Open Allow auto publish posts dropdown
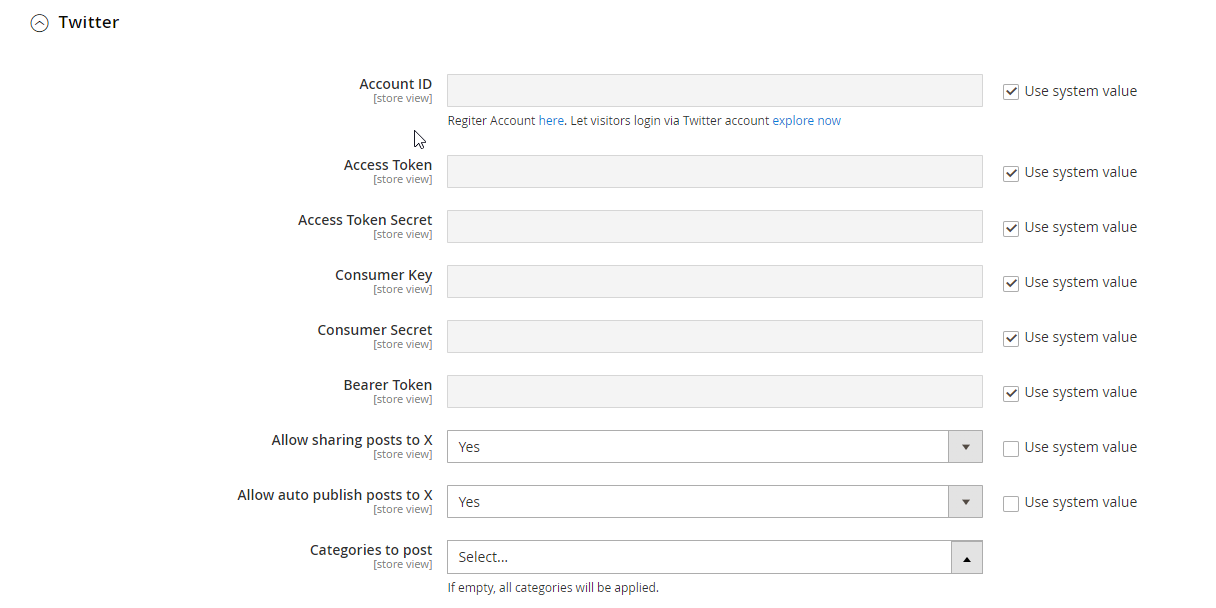The width and height of the screenshot is (1216, 608). pos(714,502)
